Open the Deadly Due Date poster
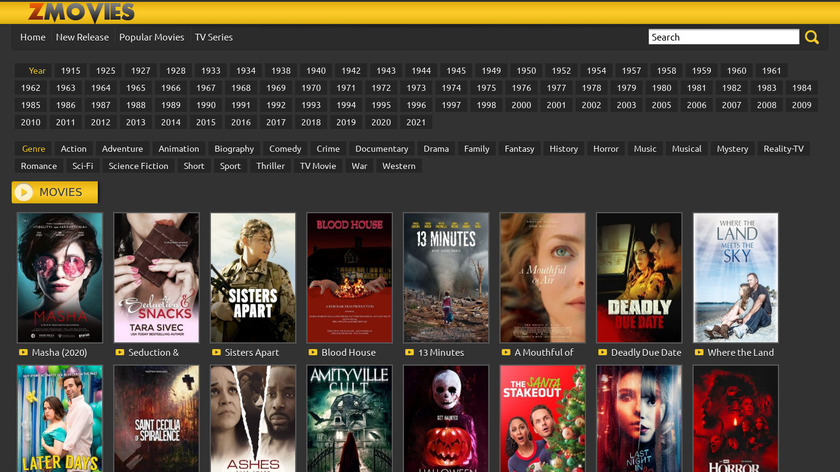Viewport: 840px width, 472px height. [639, 278]
